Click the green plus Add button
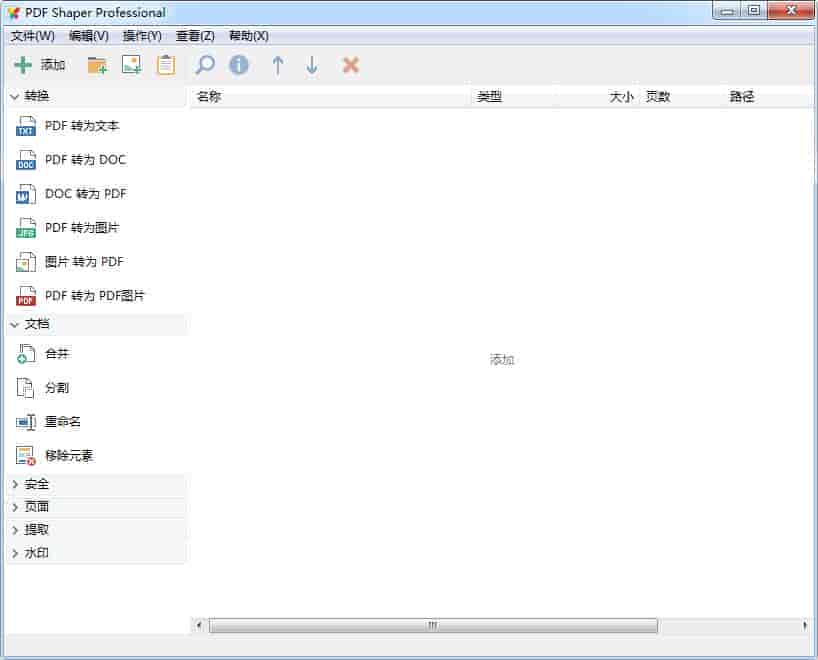 pos(39,65)
